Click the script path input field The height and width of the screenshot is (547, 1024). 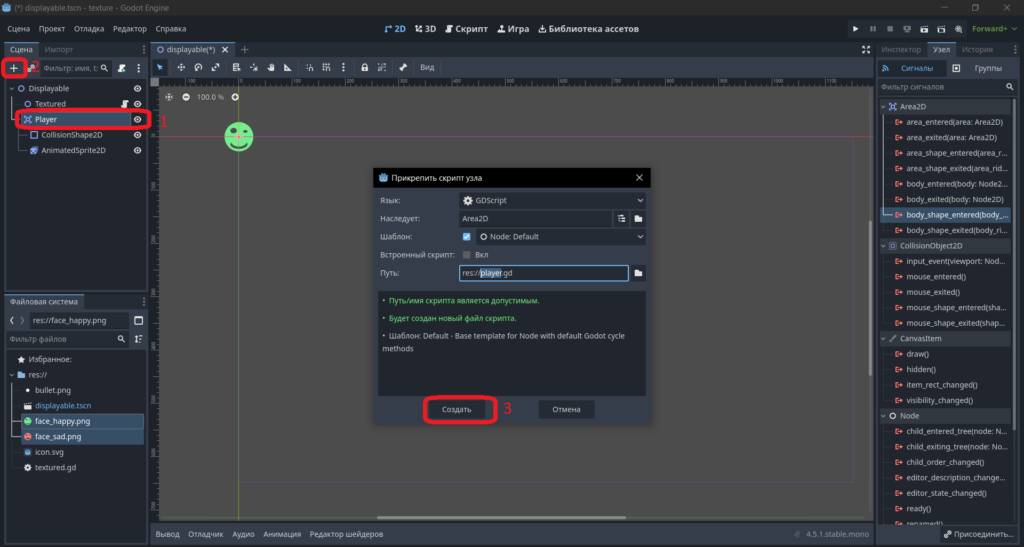tap(543, 273)
